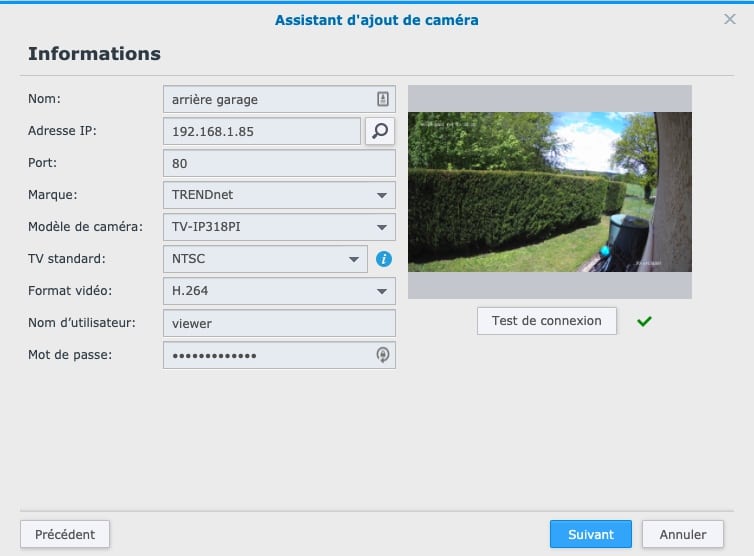Click the Format vidéo: label

pyautogui.click(x=70, y=291)
